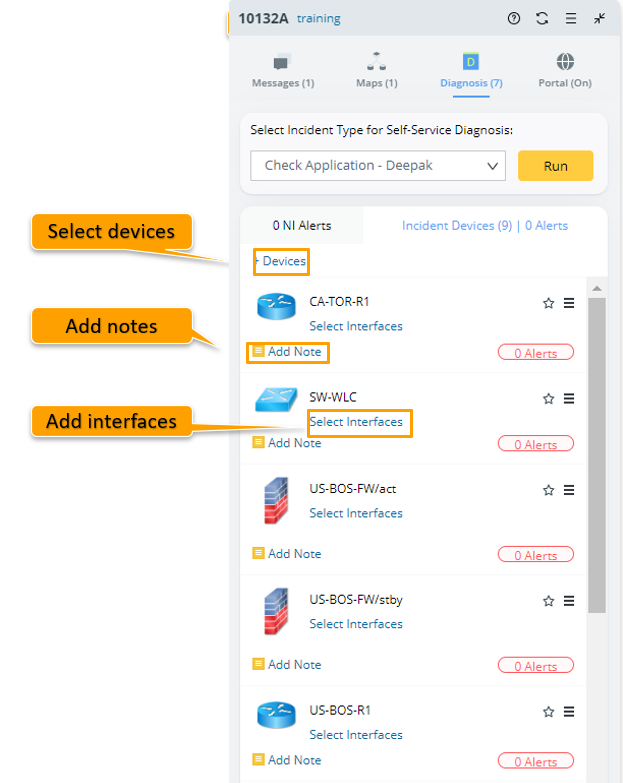Open the CA-TOR-R1 device options menu
Image resolution: width=623 pixels, height=783 pixels.
[x=569, y=303]
